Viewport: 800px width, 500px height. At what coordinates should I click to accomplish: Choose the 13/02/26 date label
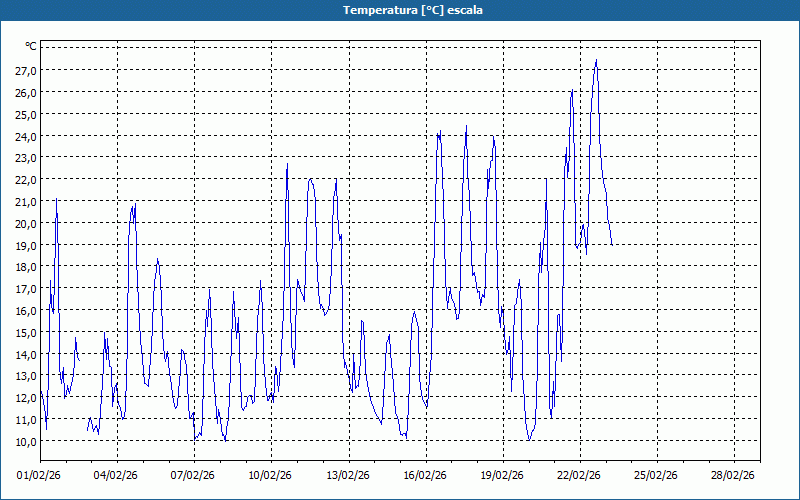[348, 476]
